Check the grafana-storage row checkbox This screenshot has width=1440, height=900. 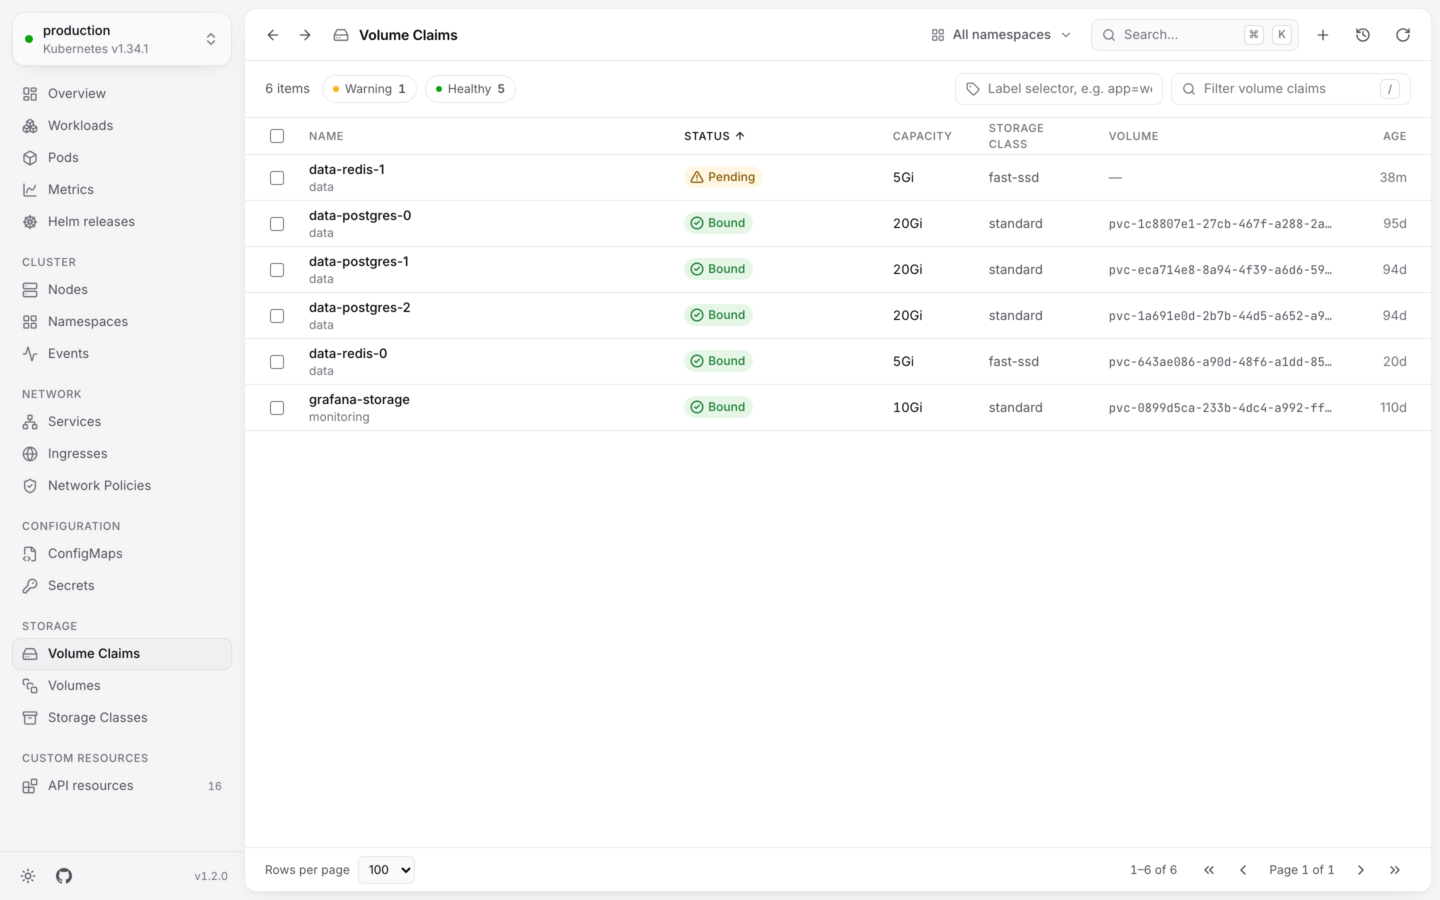tap(277, 408)
